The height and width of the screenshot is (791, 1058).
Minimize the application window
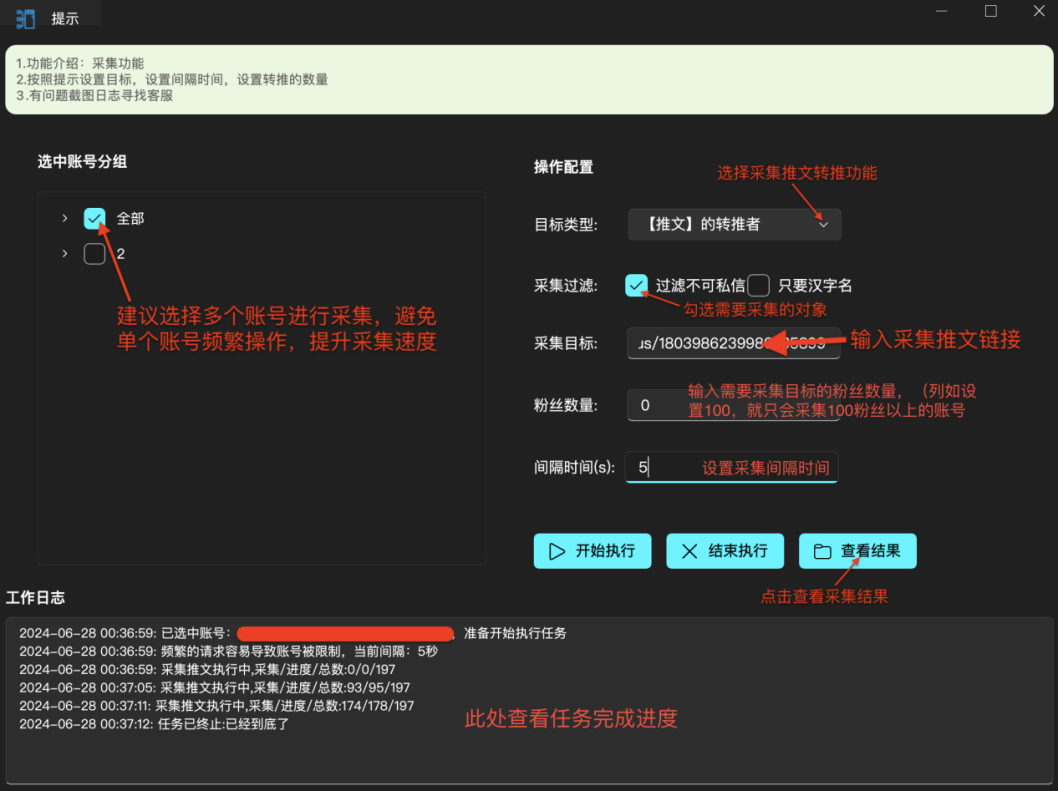pyautogui.click(x=942, y=12)
